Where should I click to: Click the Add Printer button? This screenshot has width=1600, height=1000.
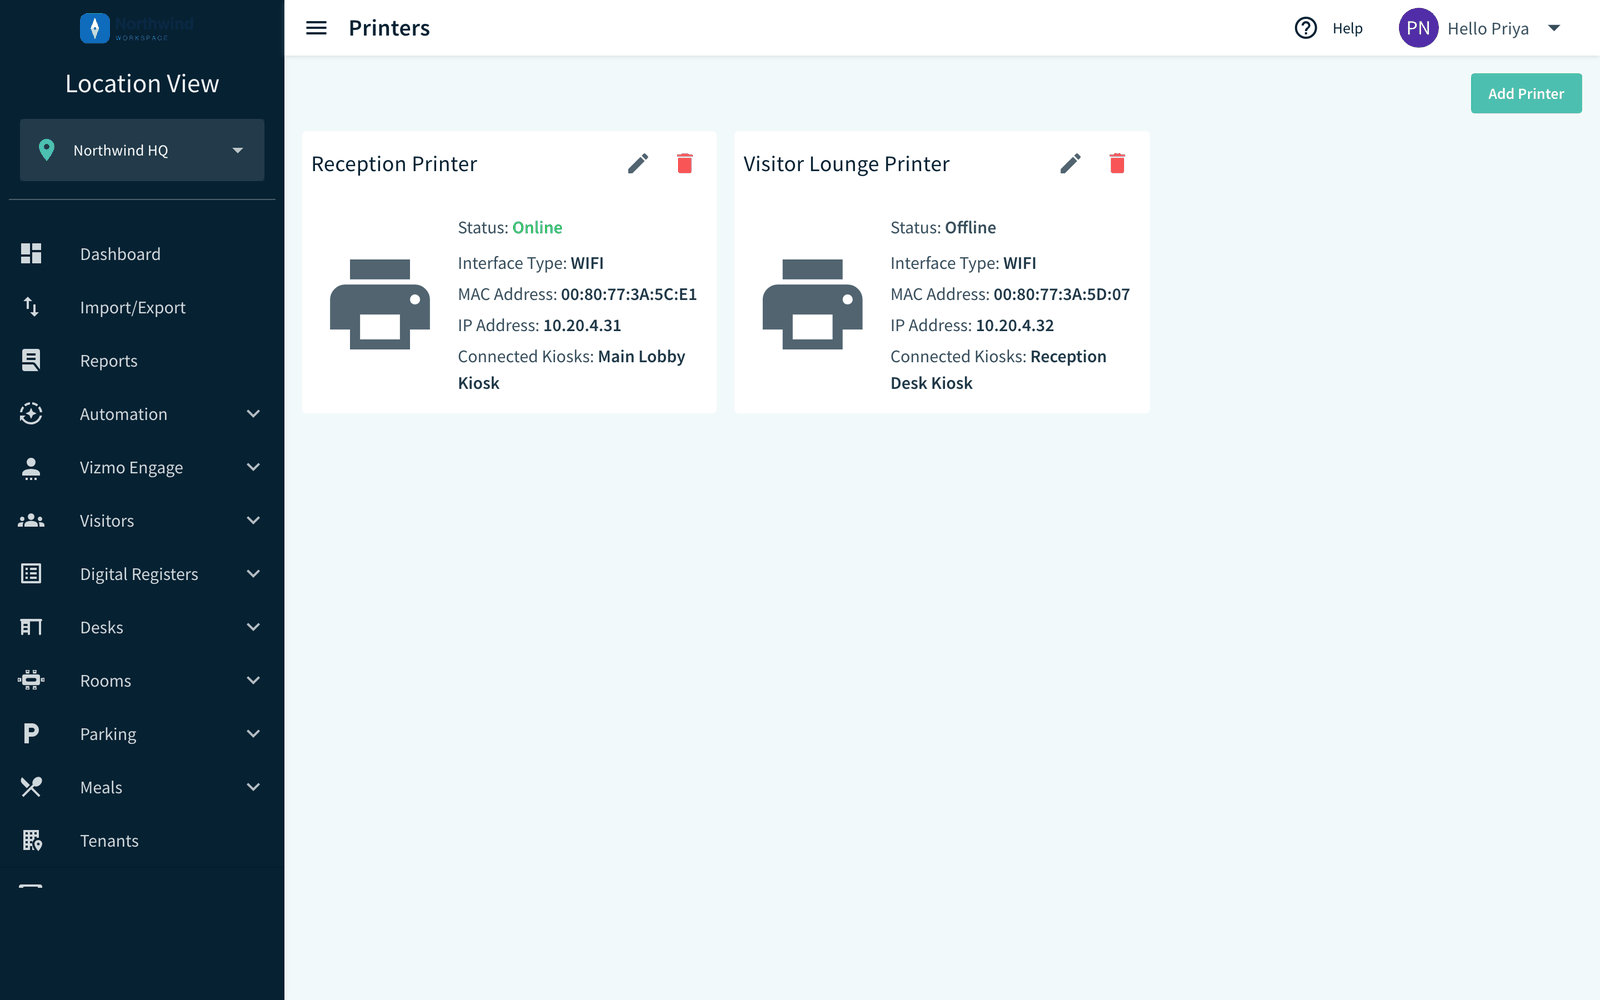point(1526,93)
